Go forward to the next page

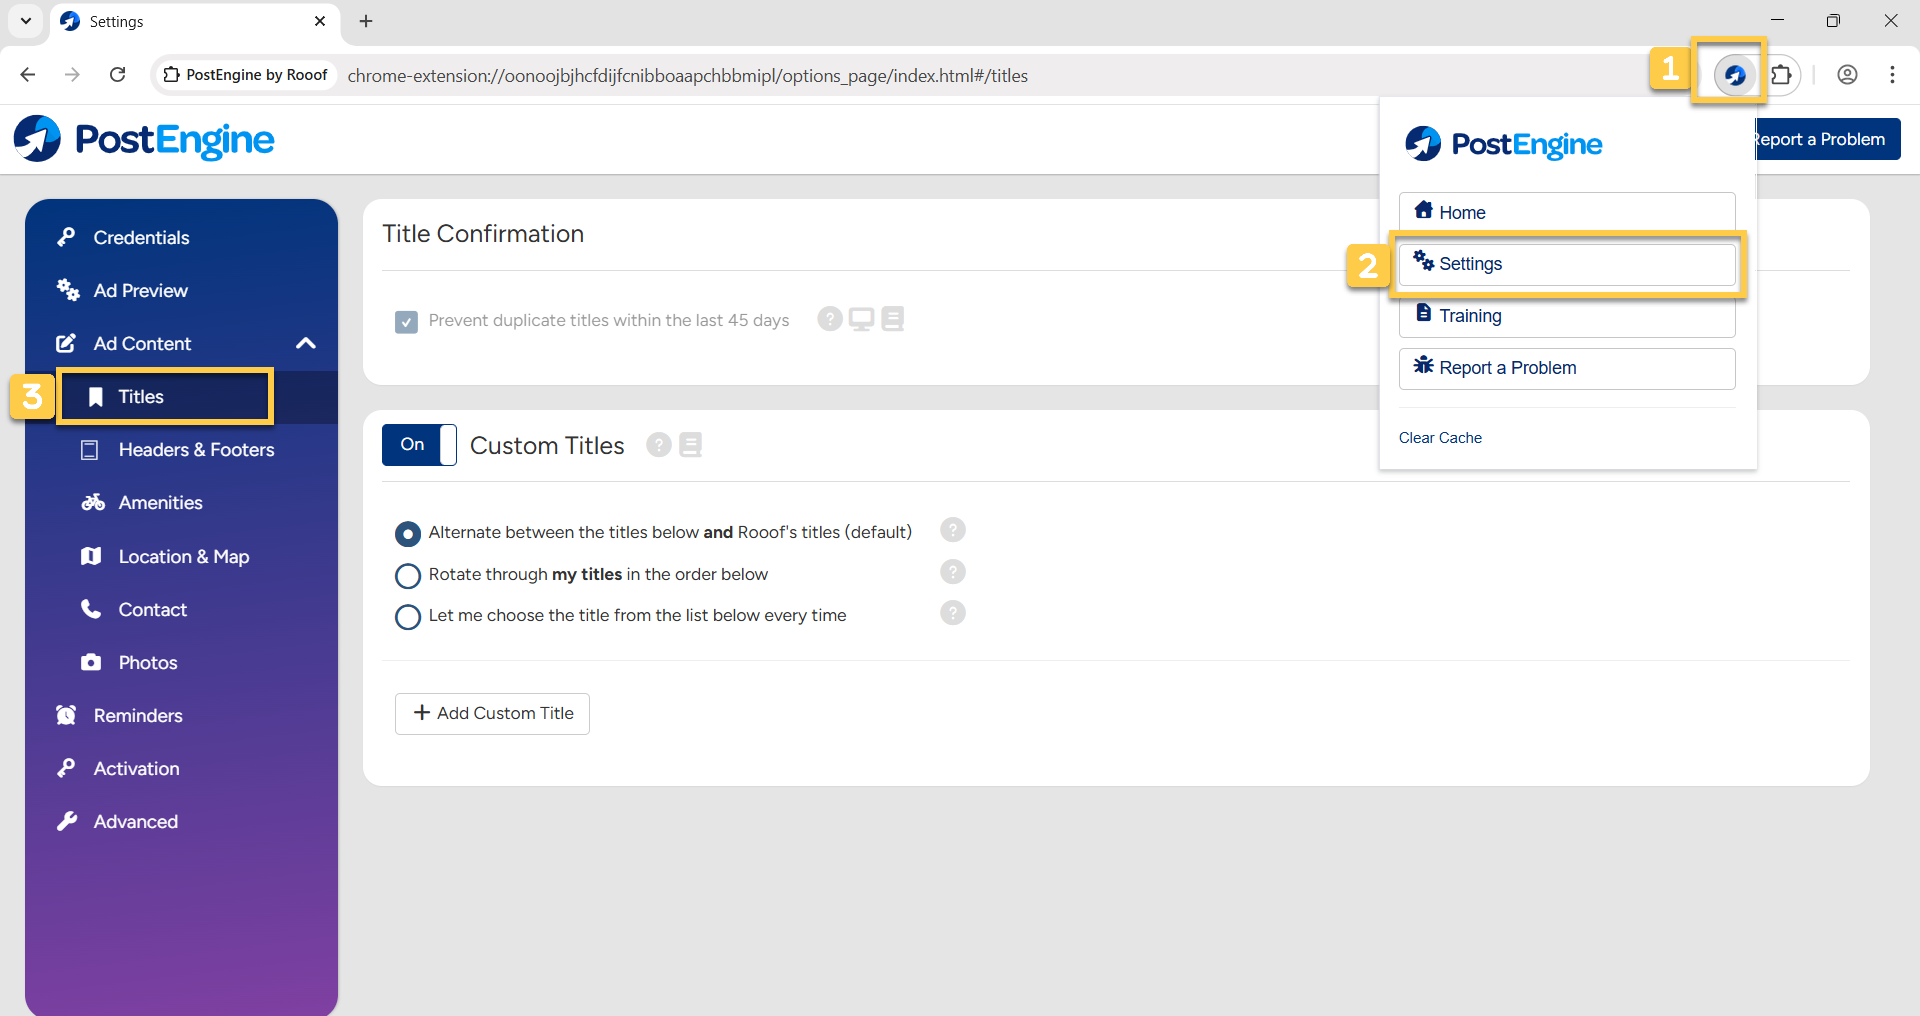[x=72, y=75]
